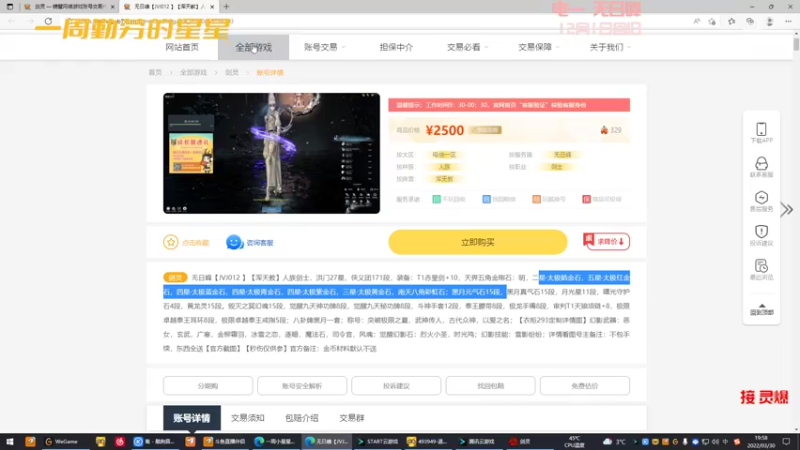Image resolution: width=800 pixels, height=450 pixels.
Task: Open the 联系客服 headset icon
Action: (x=761, y=163)
